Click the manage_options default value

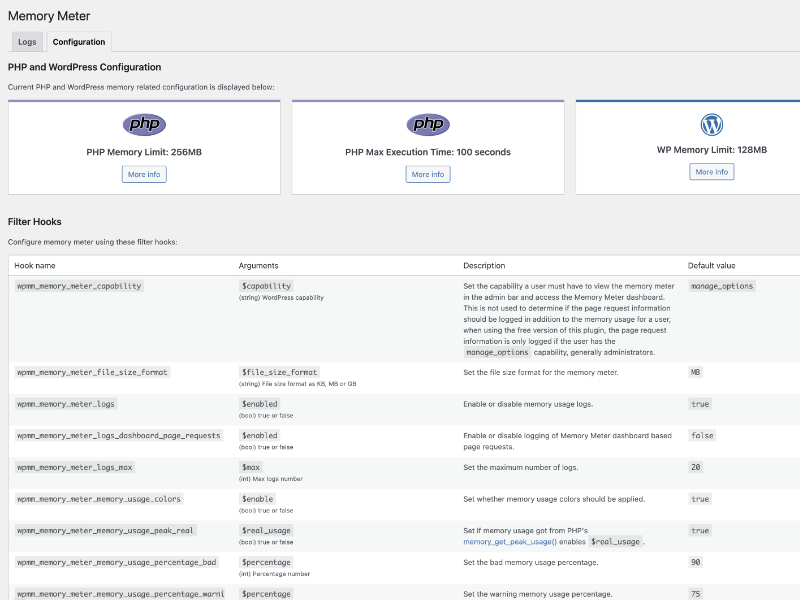(722, 286)
